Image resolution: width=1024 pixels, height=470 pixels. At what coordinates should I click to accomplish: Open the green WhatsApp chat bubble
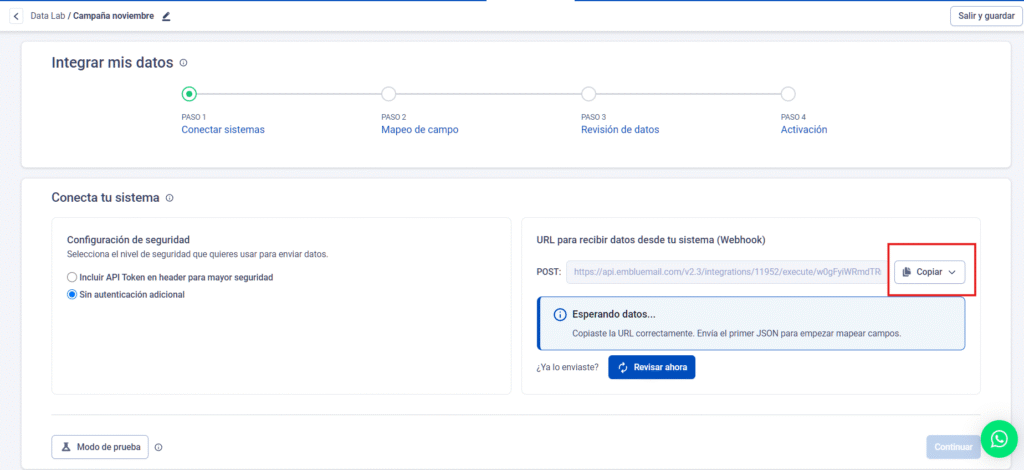point(998,438)
